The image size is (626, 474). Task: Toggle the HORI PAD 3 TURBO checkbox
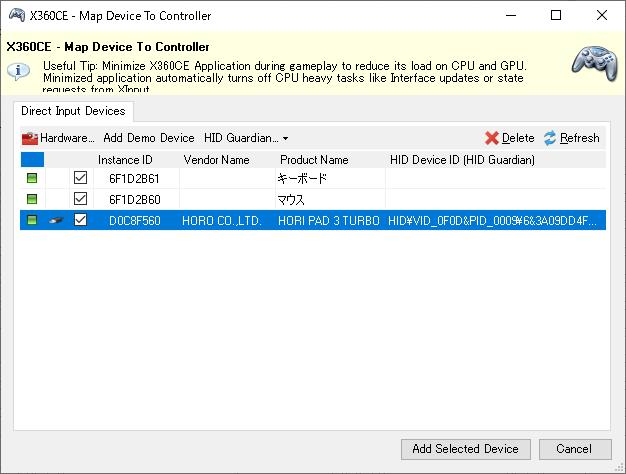[x=81, y=220]
